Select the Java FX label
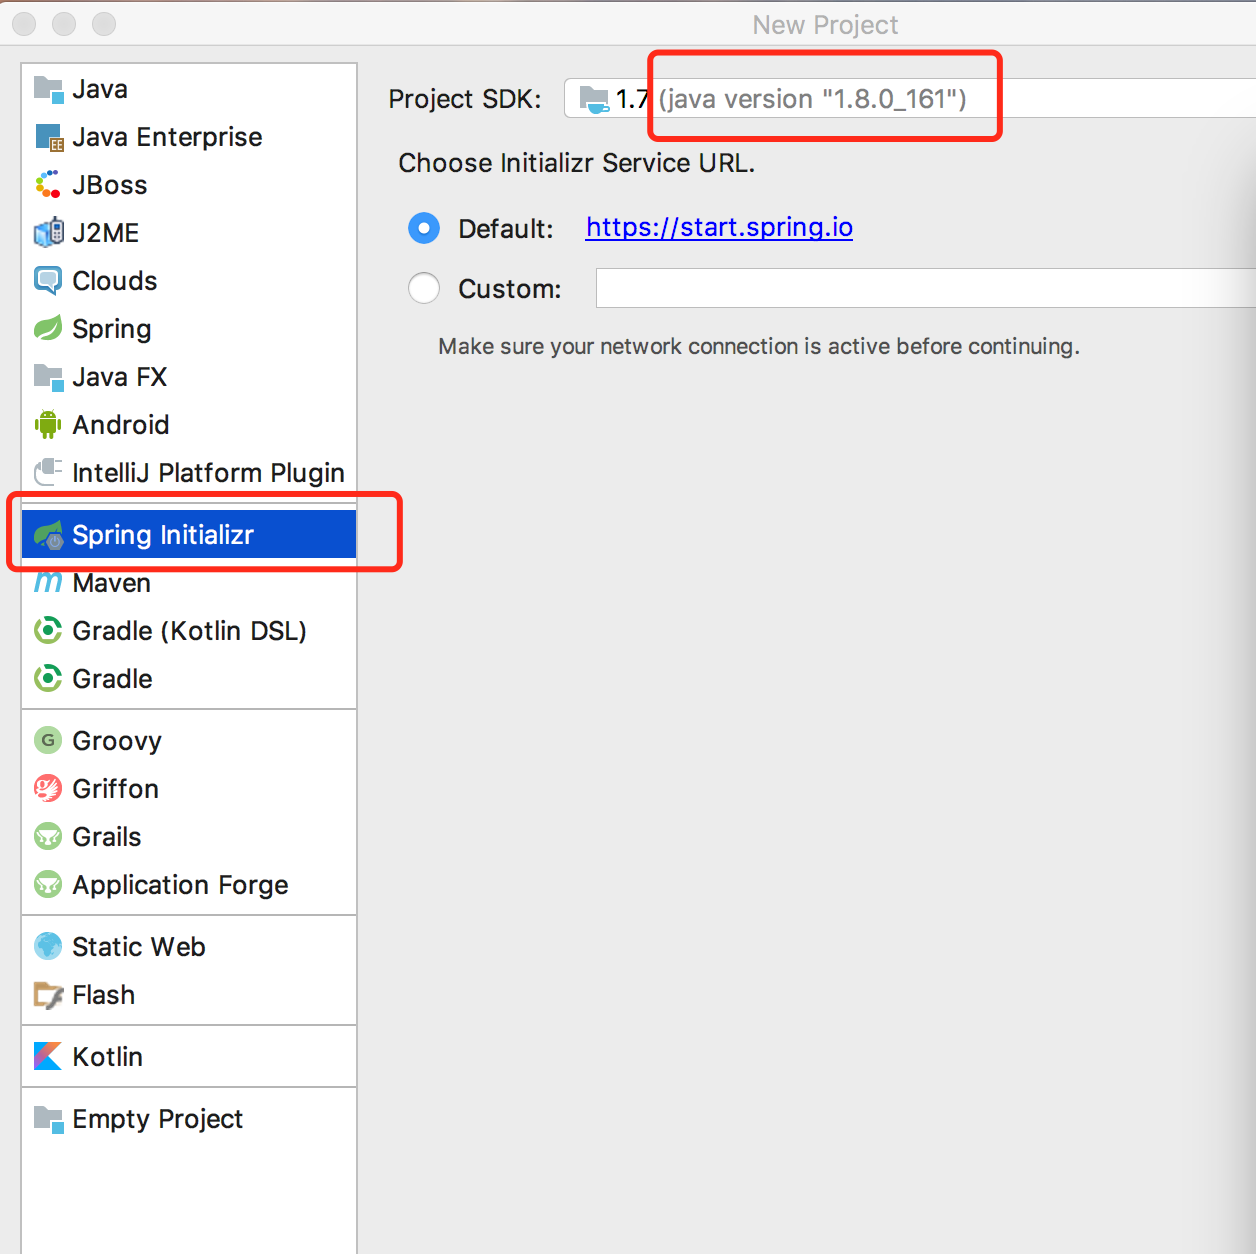Image resolution: width=1256 pixels, height=1254 pixels. coord(120,377)
